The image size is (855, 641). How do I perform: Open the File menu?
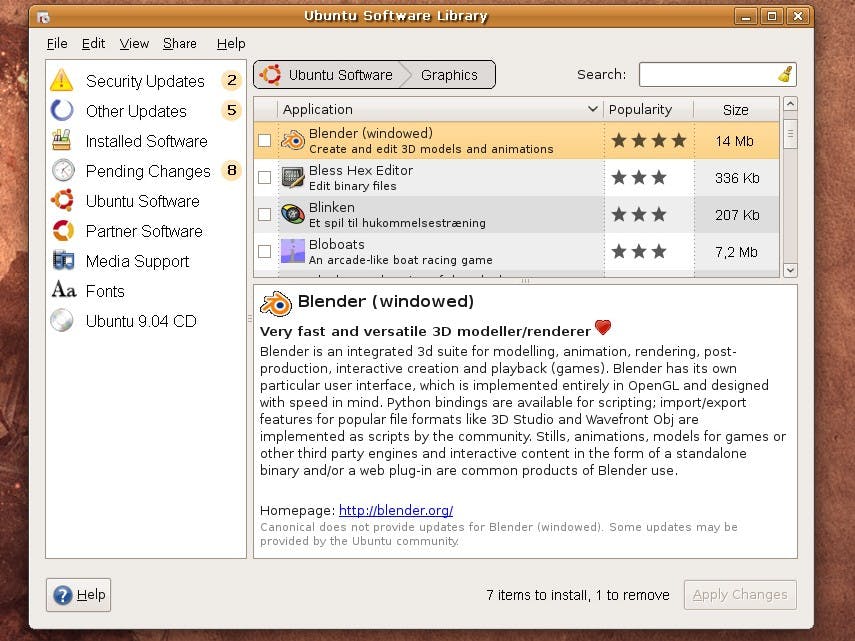(x=57, y=44)
